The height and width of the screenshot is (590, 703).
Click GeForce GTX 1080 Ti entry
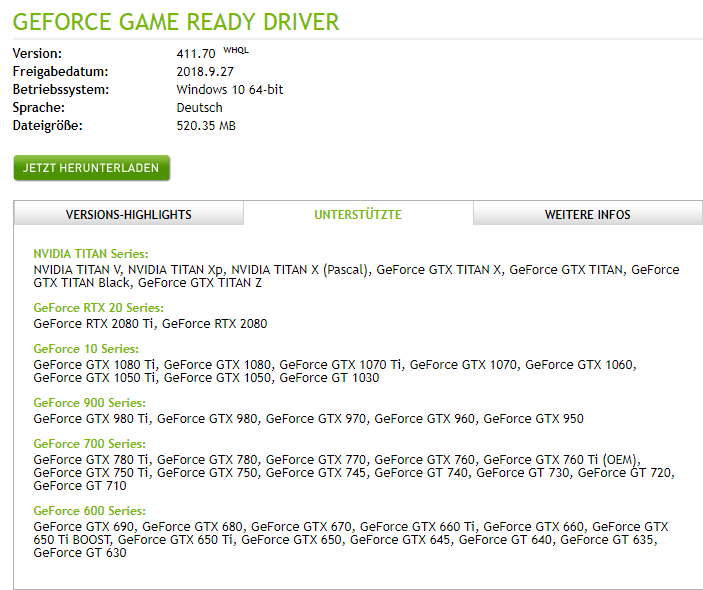94,364
